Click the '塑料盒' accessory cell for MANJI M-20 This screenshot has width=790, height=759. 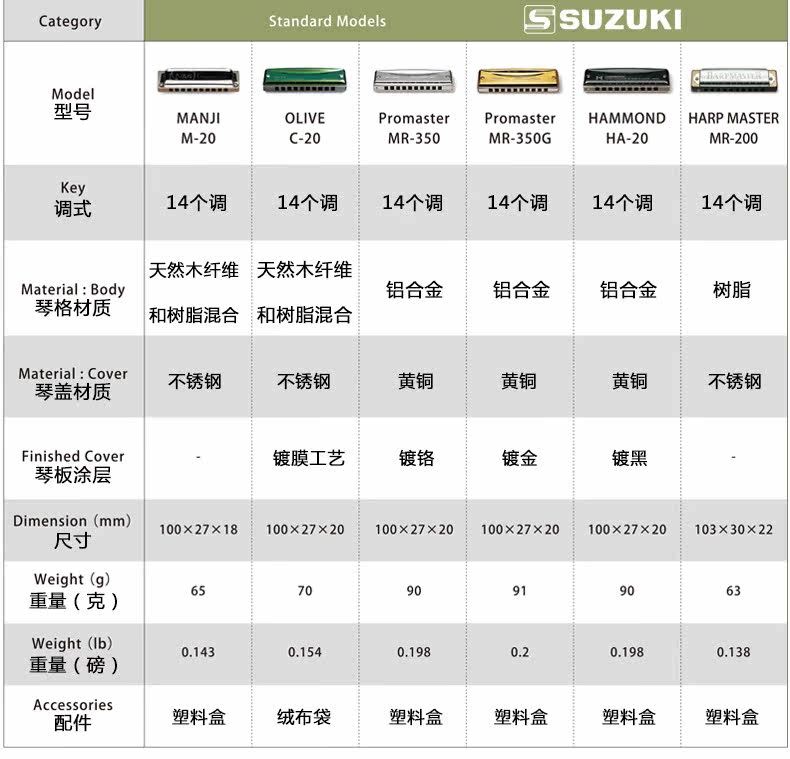pos(199,717)
